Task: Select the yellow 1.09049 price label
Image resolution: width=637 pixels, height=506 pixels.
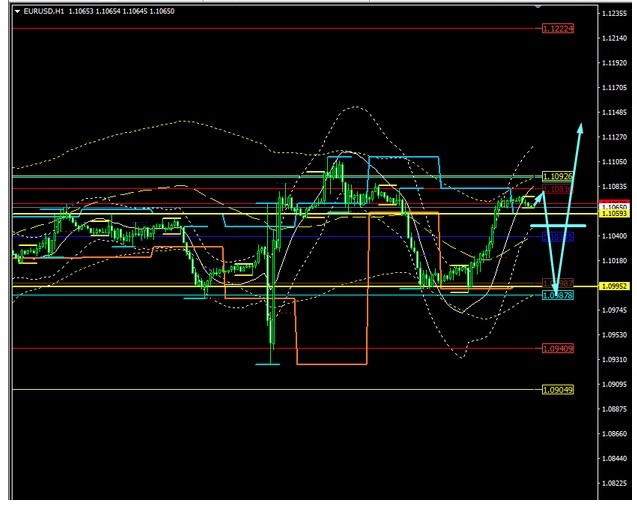Action: pos(557,389)
